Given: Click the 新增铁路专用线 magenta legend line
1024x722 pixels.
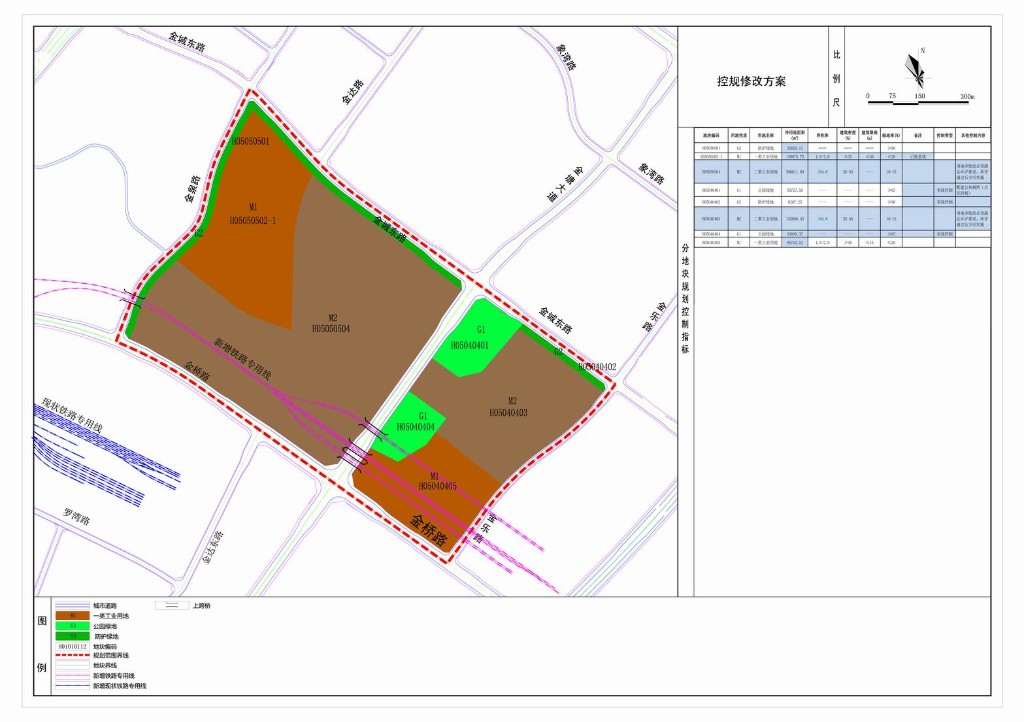Looking at the screenshot, I should point(70,676).
